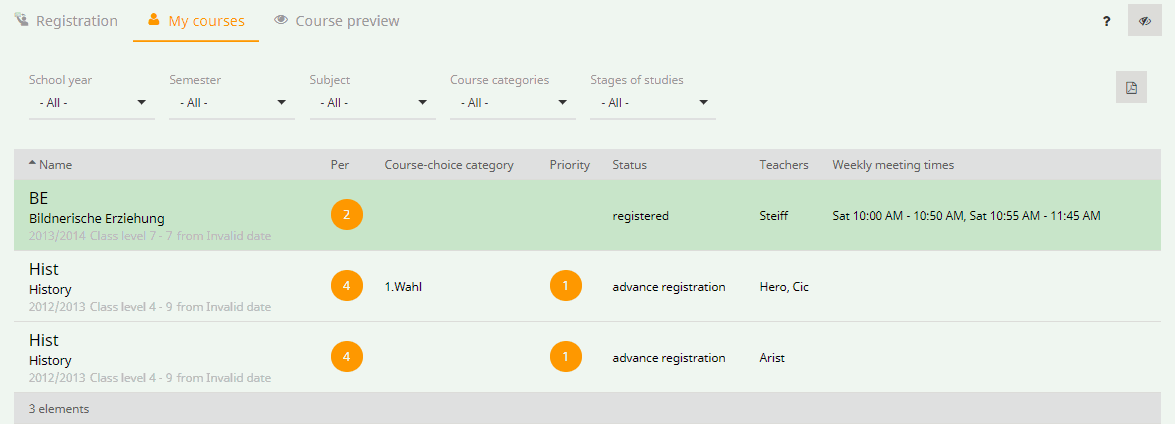This screenshot has height=424, width=1175.
Task: Click the orange period badge 2 for BE
Action: [346, 216]
